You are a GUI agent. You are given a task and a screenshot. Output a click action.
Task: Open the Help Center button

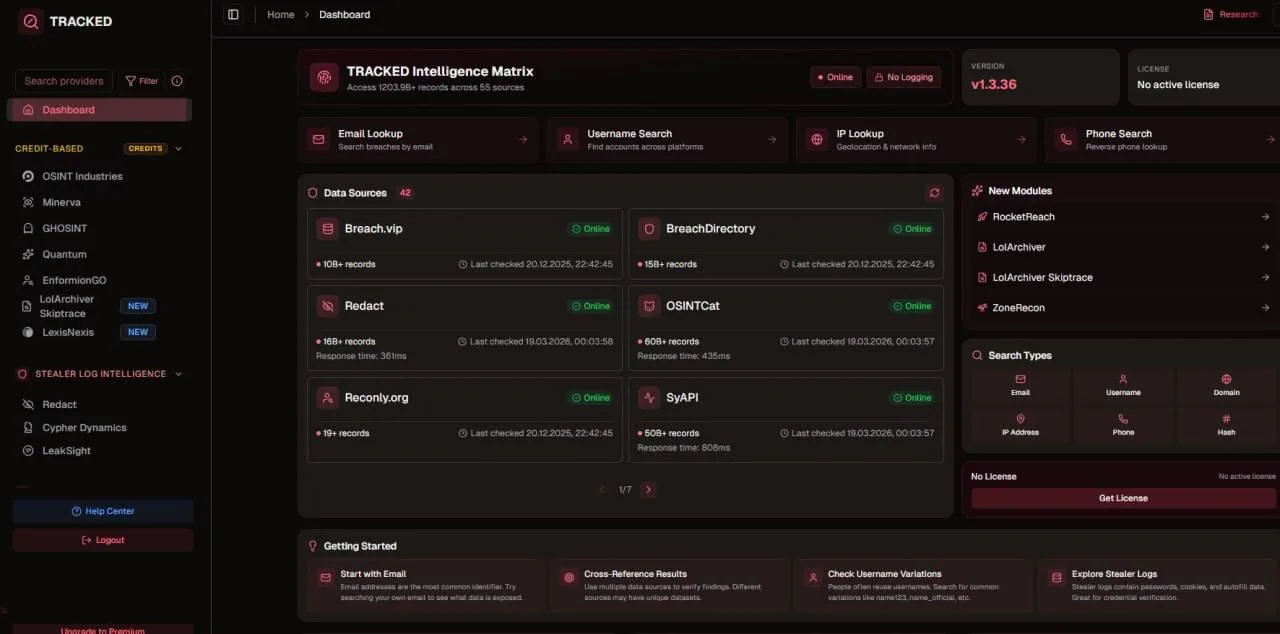(x=103, y=511)
